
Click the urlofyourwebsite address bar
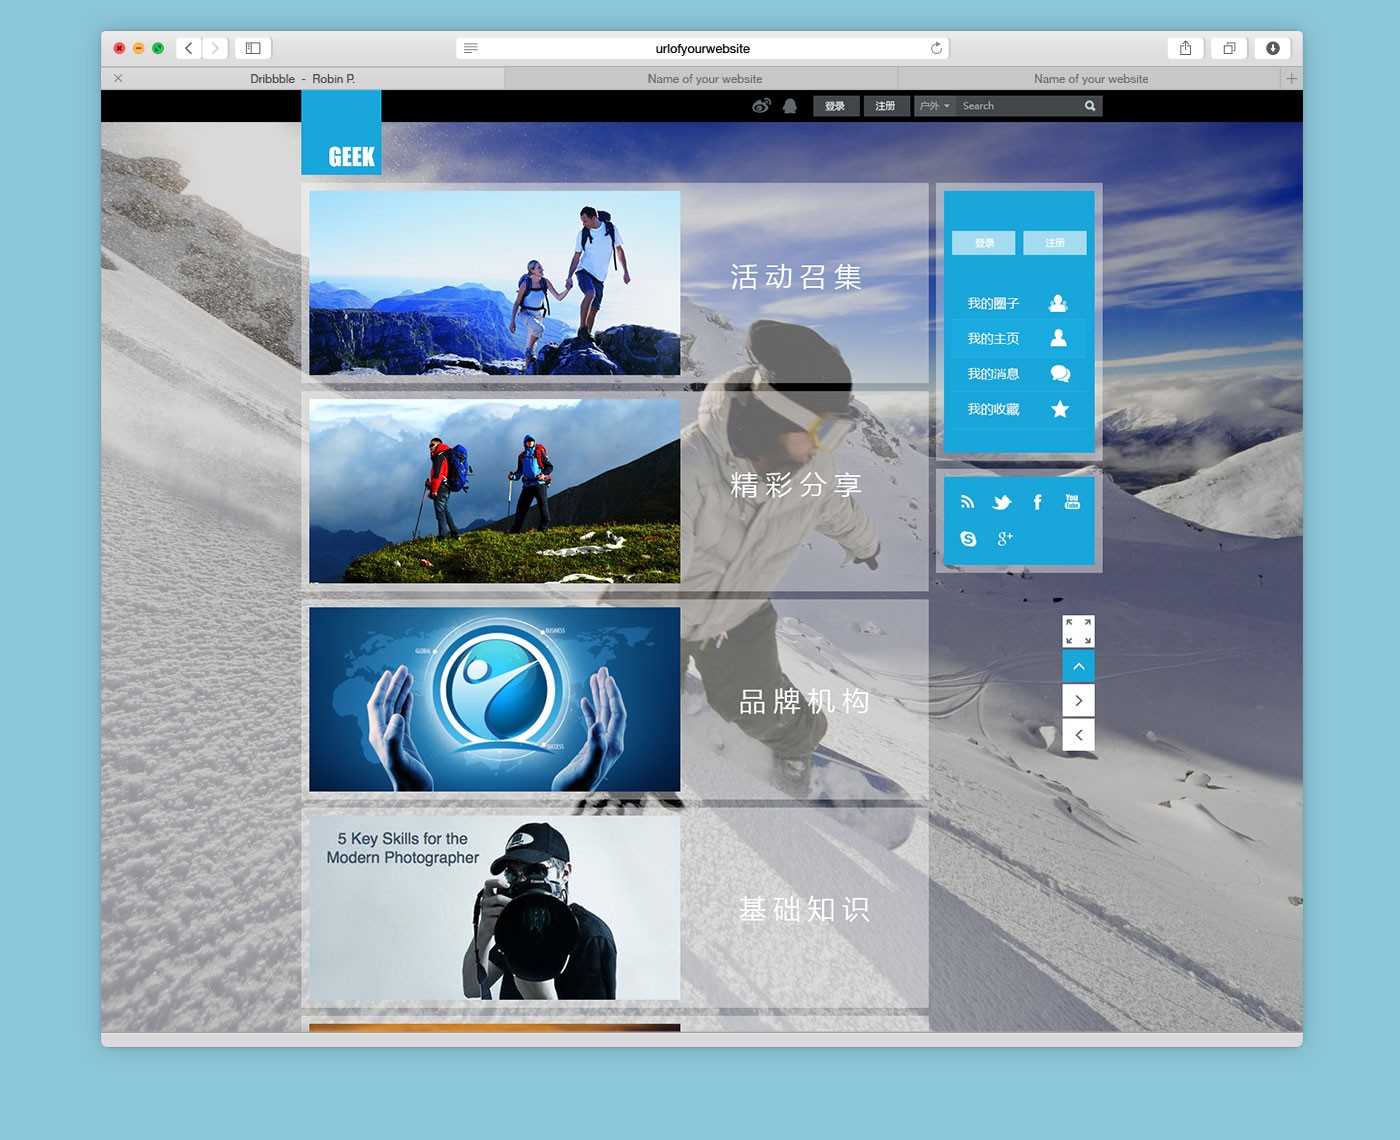[702, 48]
